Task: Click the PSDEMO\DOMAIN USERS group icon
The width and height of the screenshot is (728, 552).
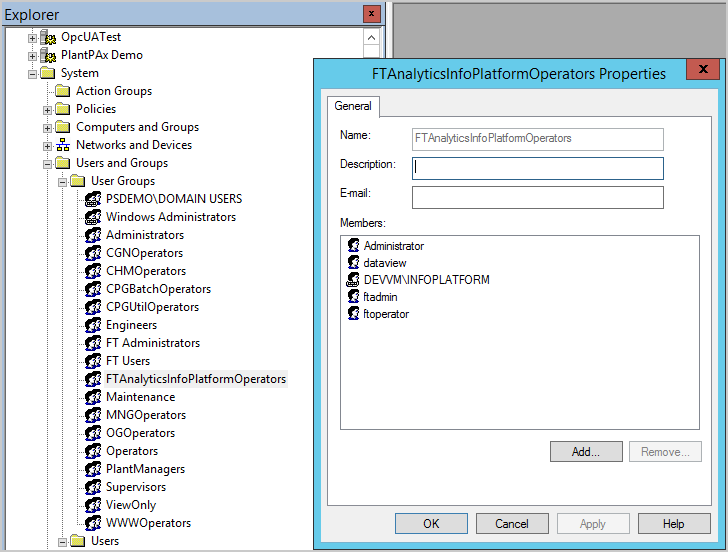Action: point(93,199)
